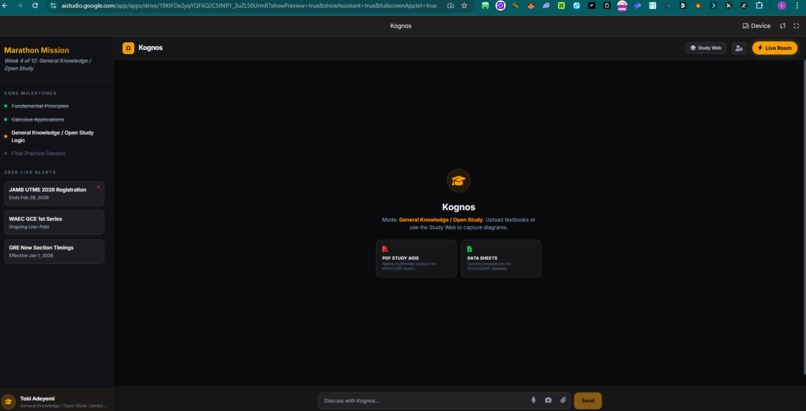Click the Send button
The width and height of the screenshot is (806, 411).
click(x=588, y=401)
